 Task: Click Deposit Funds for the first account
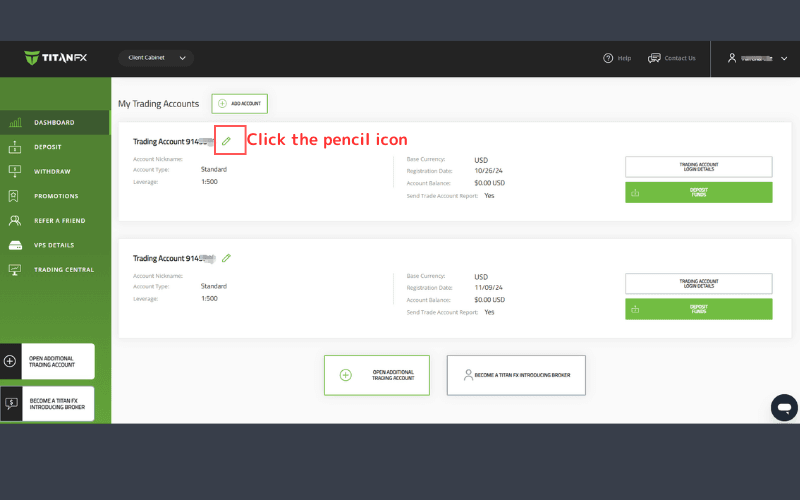click(698, 192)
